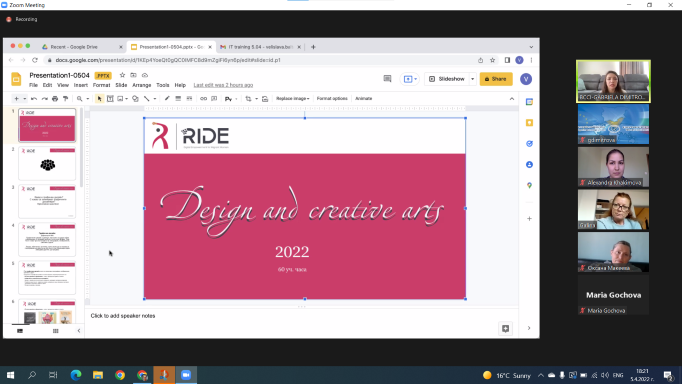The image size is (682, 384).
Task: Open Google Maps side panel
Action: (x=529, y=185)
